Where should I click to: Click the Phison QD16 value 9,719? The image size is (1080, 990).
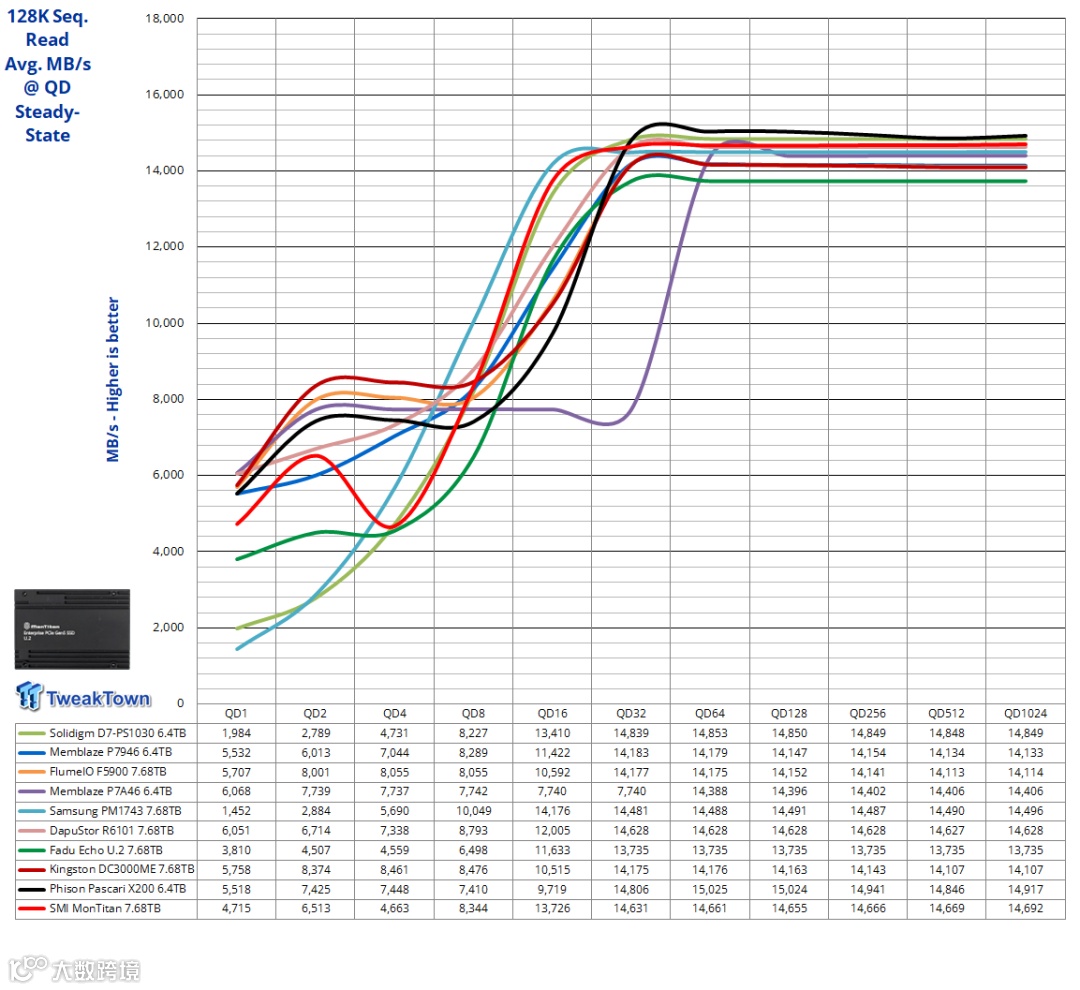coord(552,889)
